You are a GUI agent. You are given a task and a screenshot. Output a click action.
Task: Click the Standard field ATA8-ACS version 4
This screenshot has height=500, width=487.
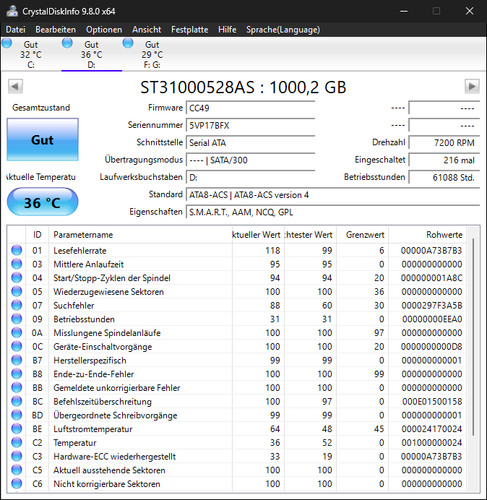click(333, 195)
